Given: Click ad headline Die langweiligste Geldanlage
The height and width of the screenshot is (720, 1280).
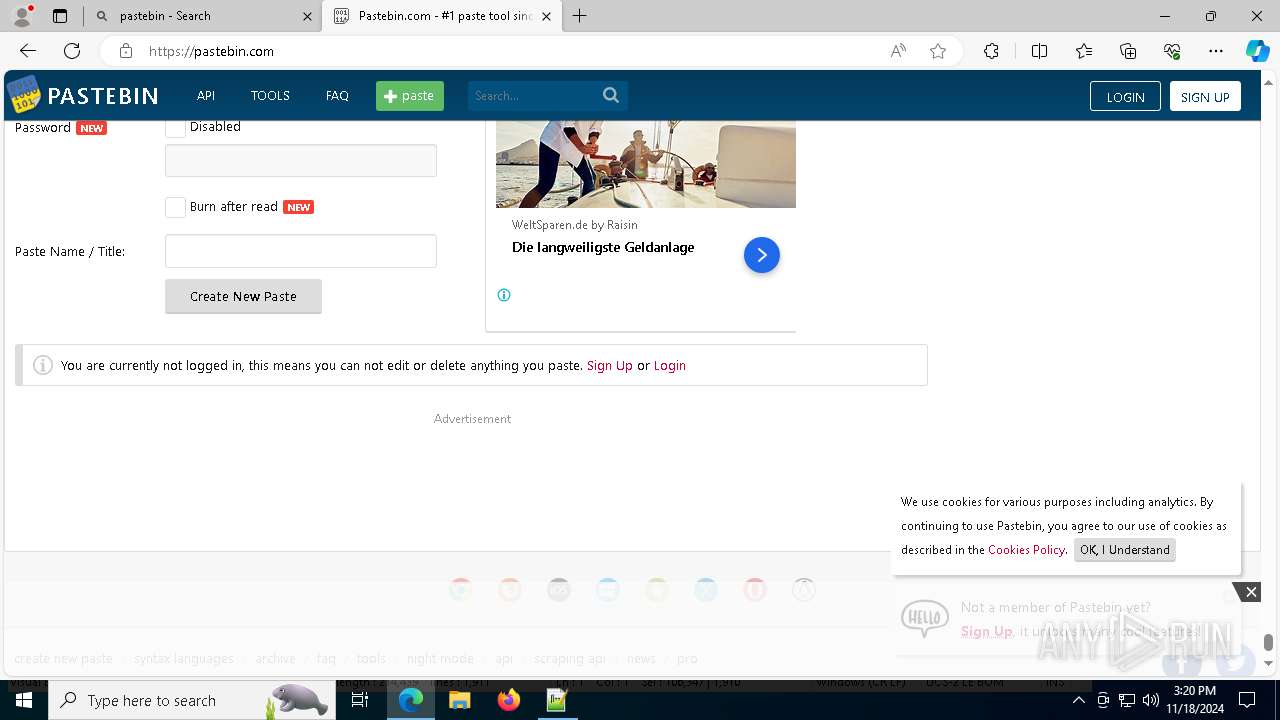Looking at the screenshot, I should (x=603, y=247).
